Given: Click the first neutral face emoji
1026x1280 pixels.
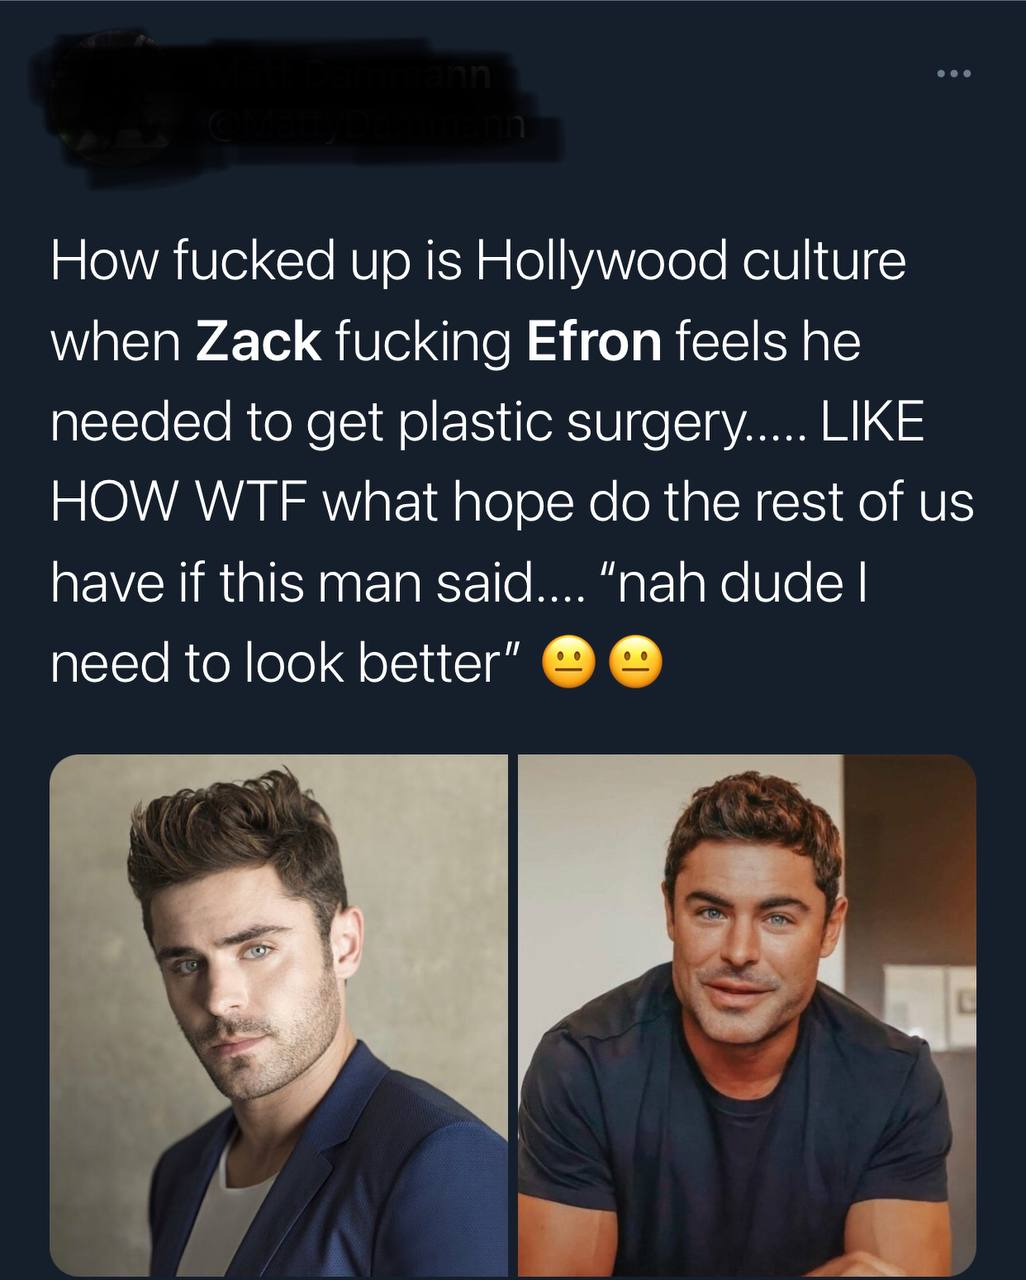Looking at the screenshot, I should click(567, 663).
